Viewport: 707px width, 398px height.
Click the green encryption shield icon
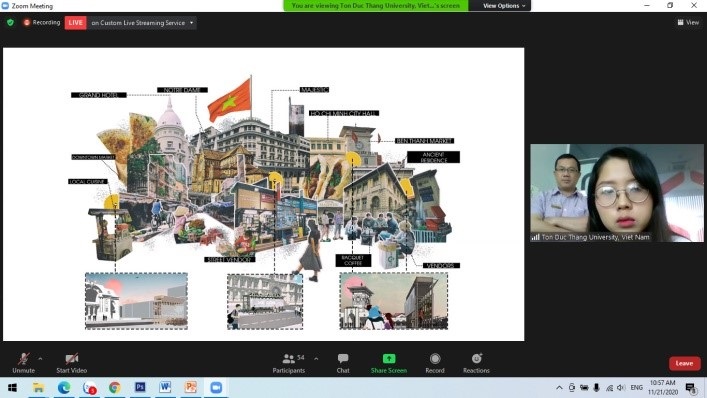pos(10,22)
